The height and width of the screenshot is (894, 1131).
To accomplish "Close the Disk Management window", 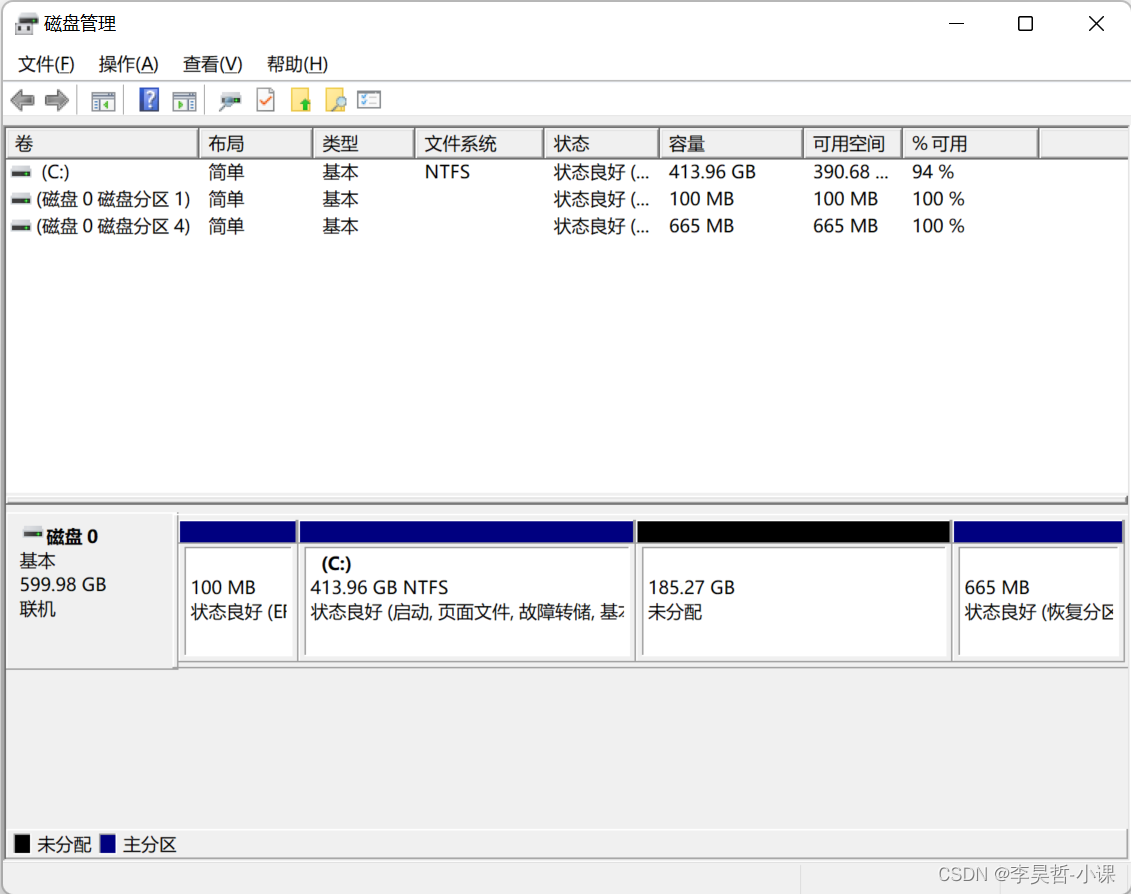I will click(1096, 24).
